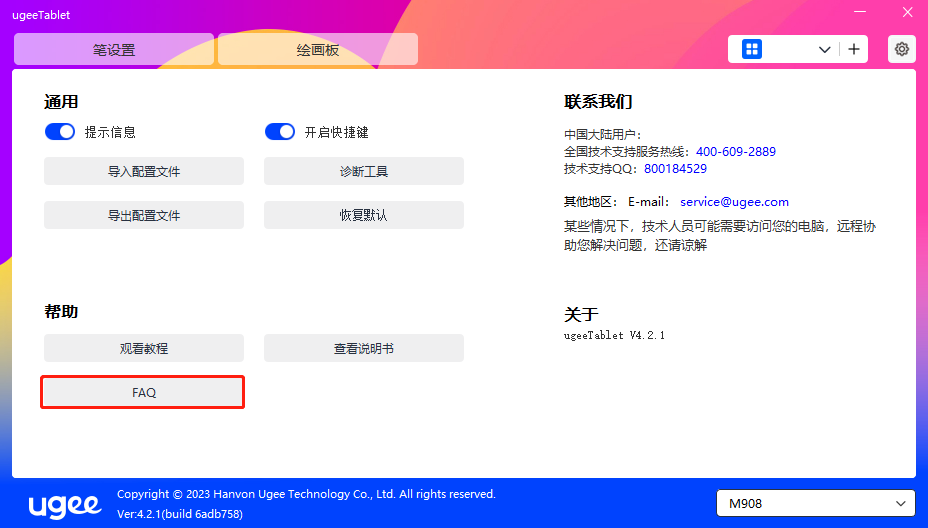This screenshot has height=528, width=928.
Task: Toggle the 开启快捷键 switch
Action: pos(279,131)
